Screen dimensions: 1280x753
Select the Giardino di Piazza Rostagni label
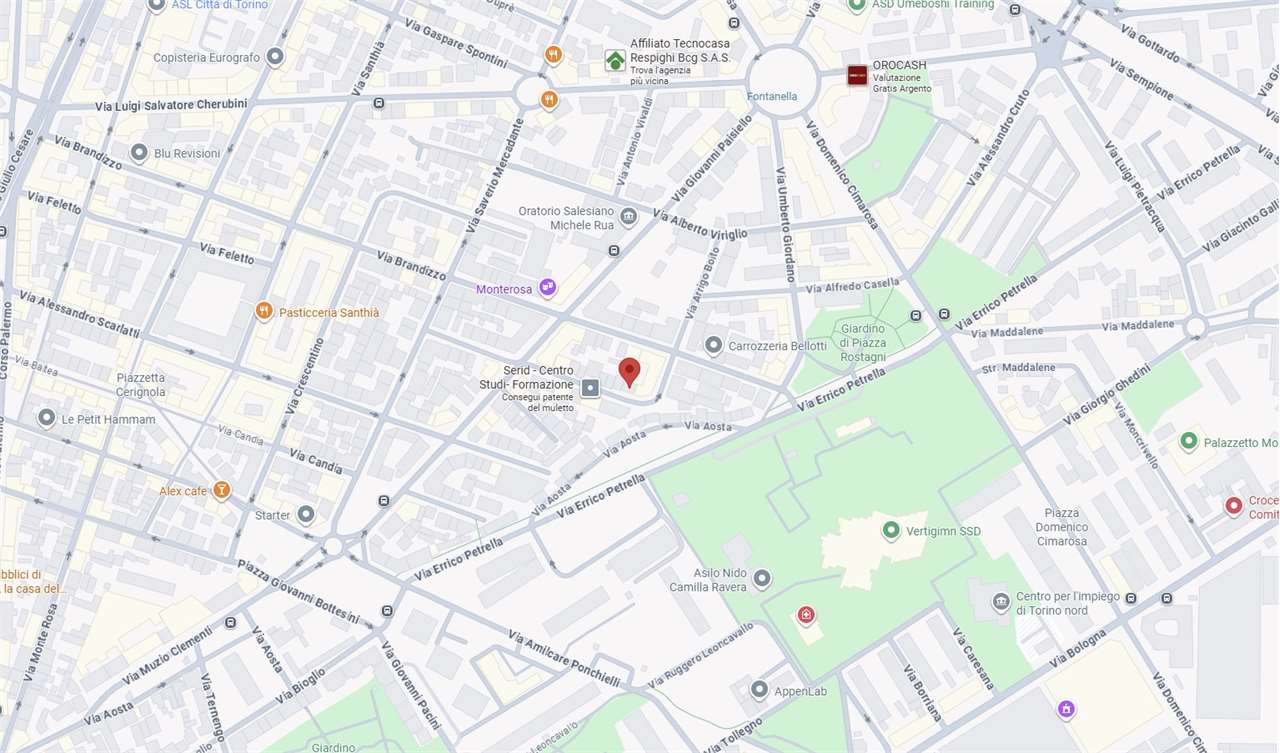click(863, 342)
